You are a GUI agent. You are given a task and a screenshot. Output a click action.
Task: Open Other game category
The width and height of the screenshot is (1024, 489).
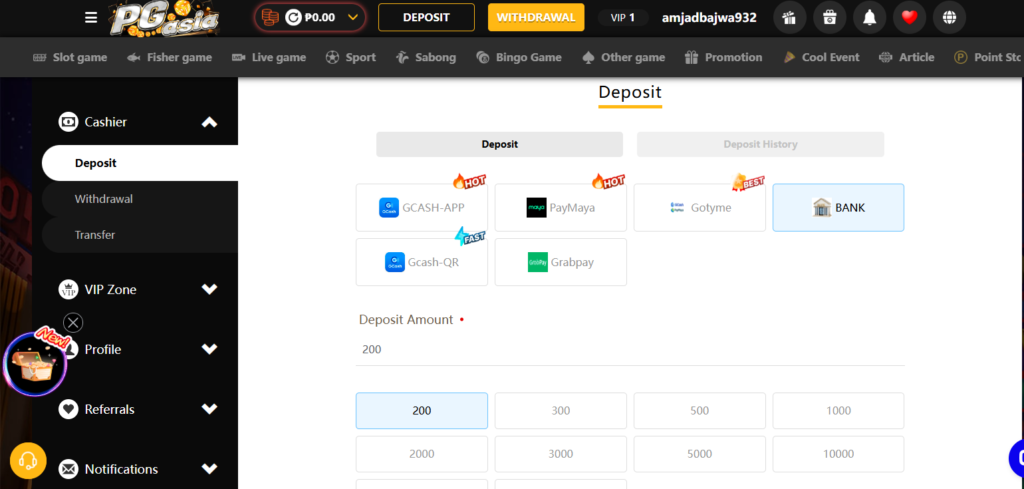click(x=623, y=57)
